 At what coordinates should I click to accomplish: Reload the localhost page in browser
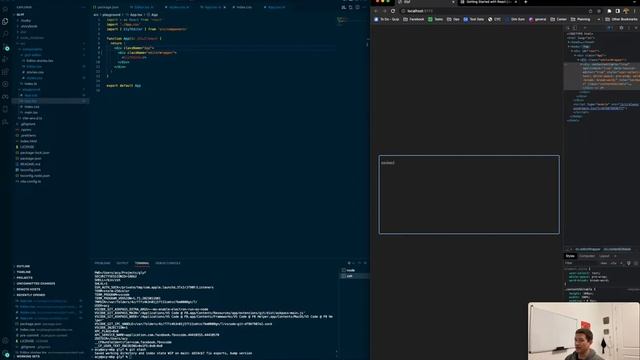pos(393,11)
